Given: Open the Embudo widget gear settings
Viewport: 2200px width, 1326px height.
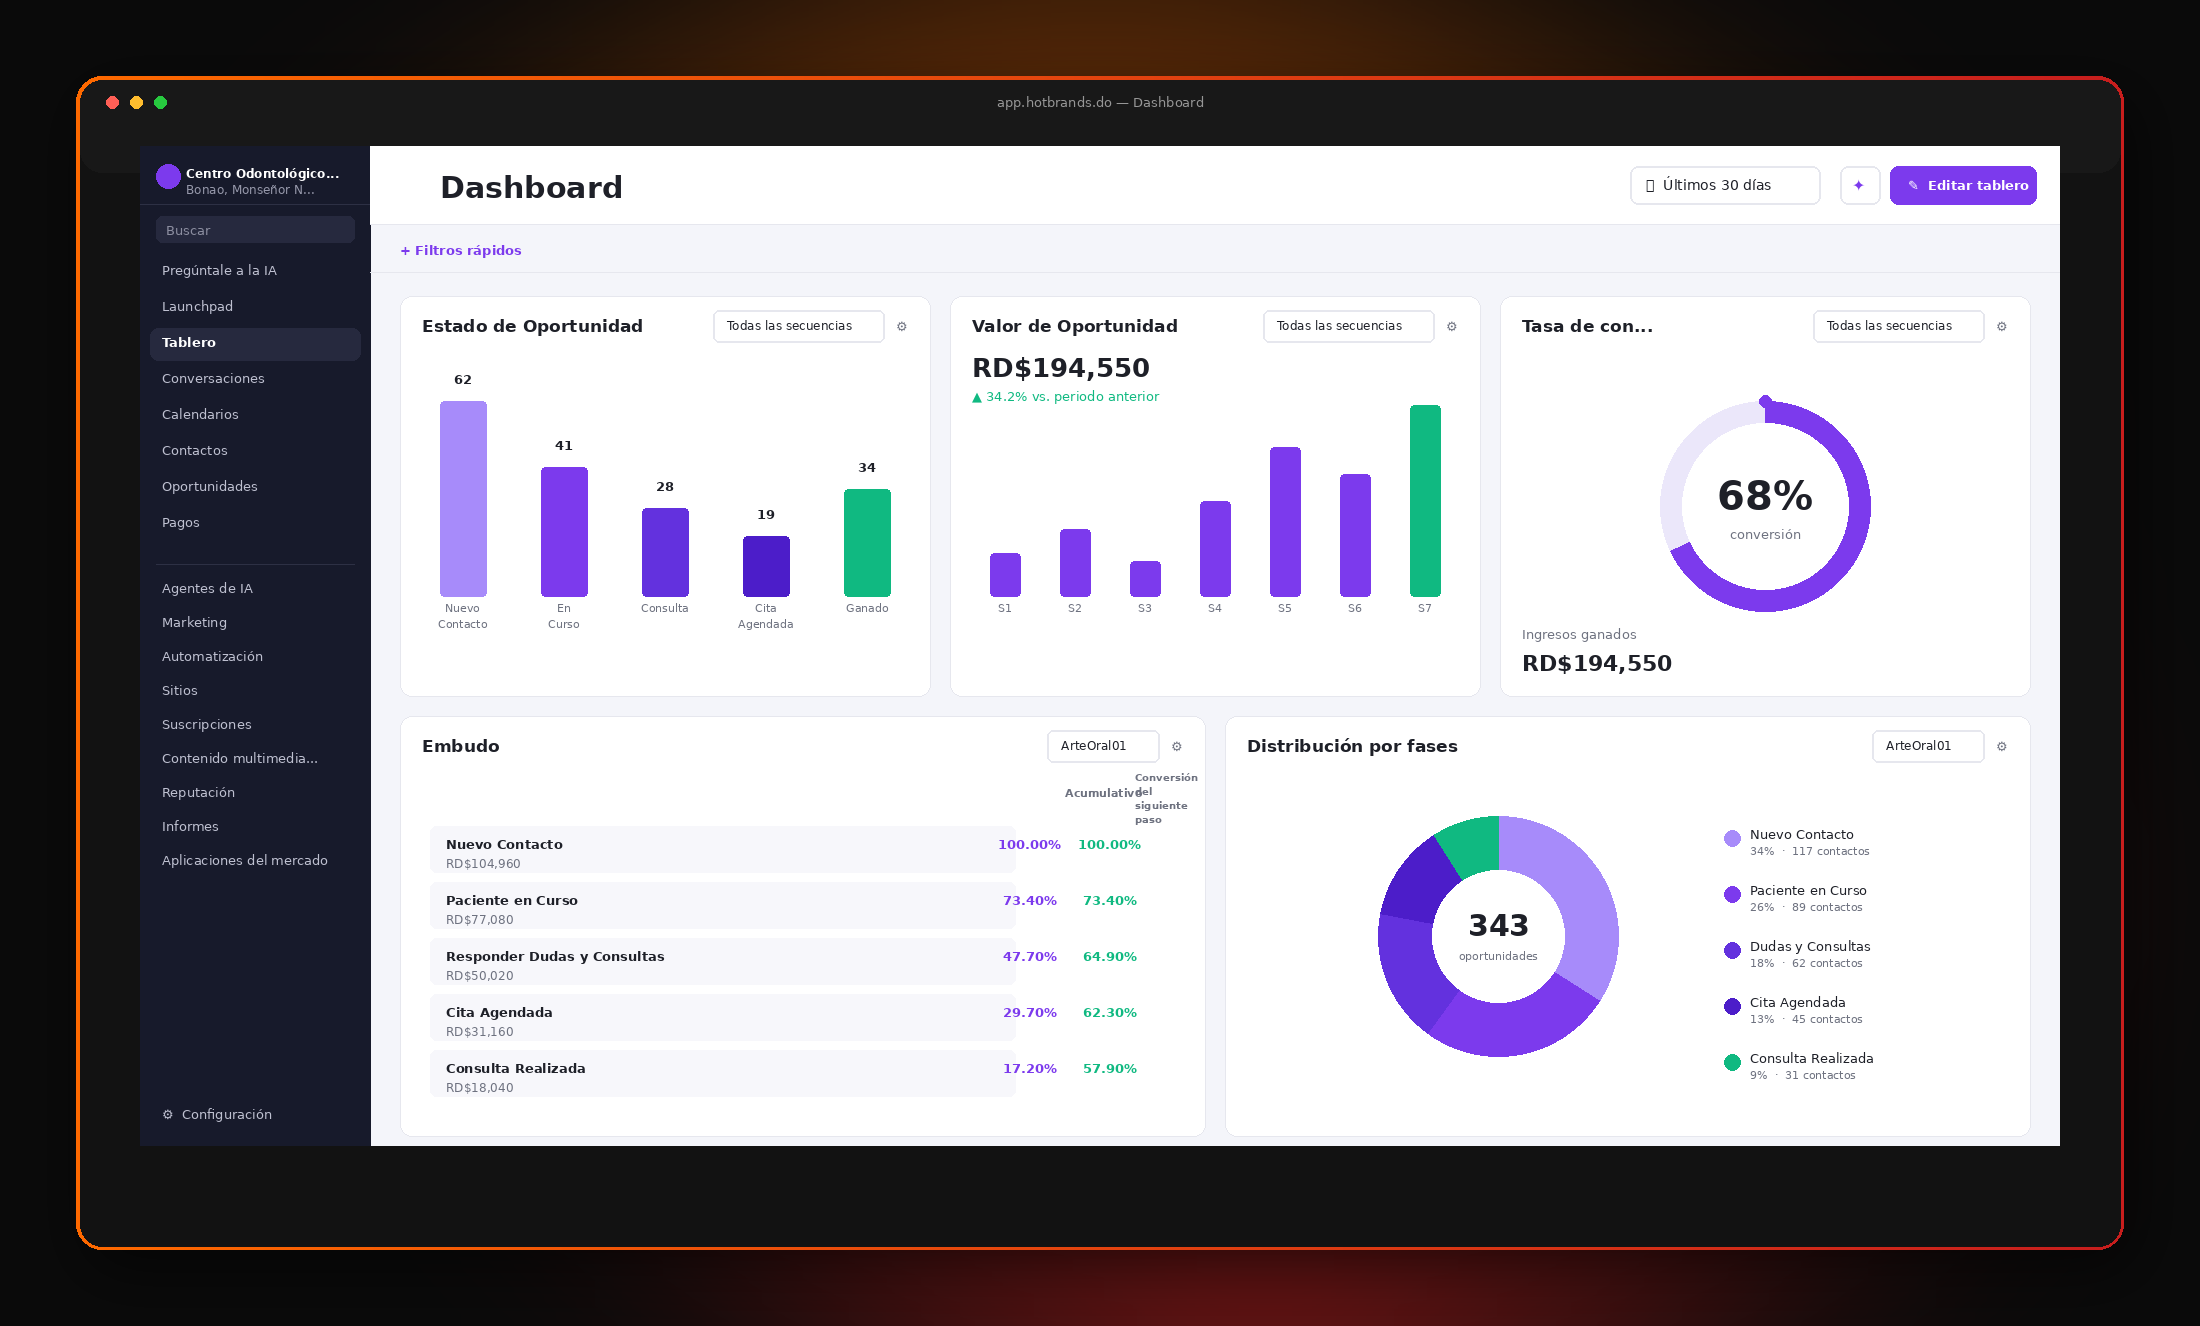Looking at the screenshot, I should pyautogui.click(x=1177, y=747).
